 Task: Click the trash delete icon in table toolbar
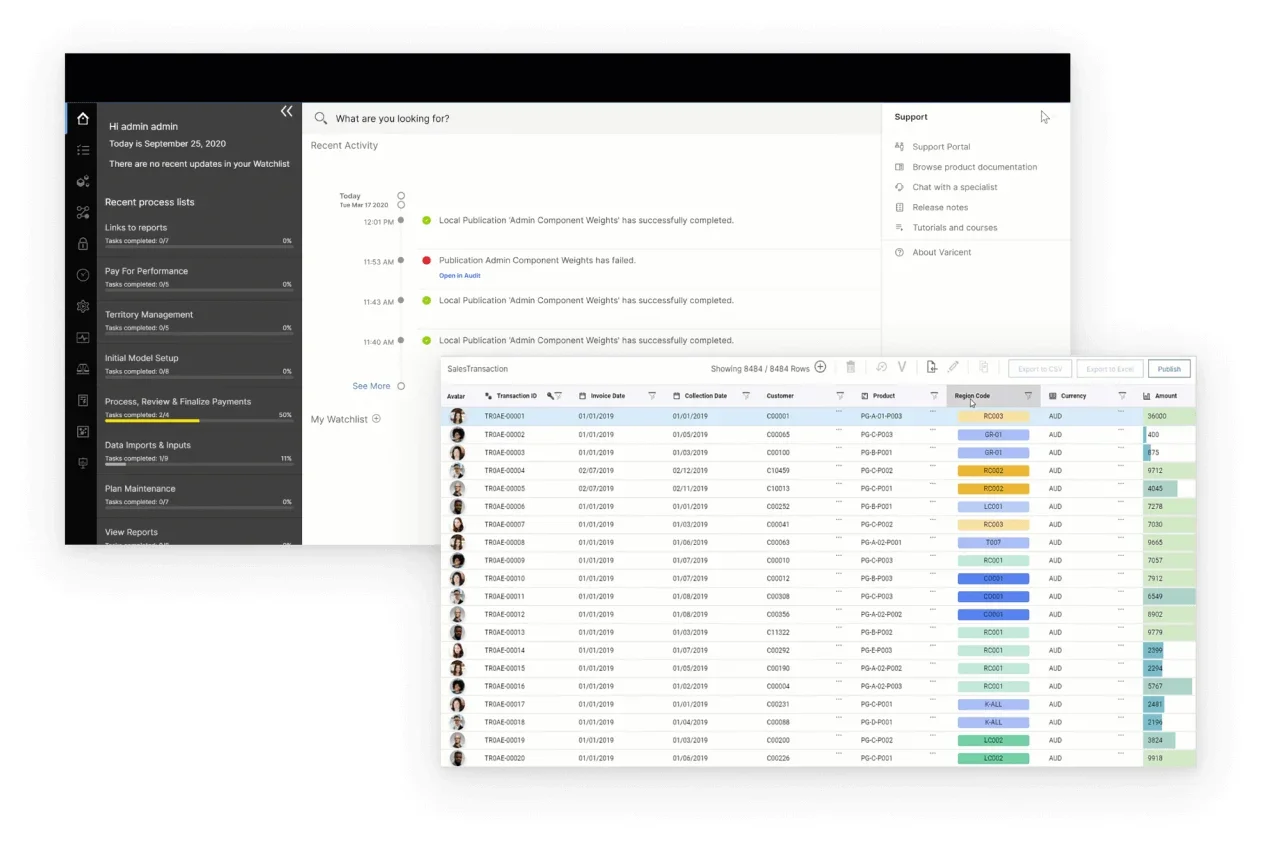tap(851, 367)
